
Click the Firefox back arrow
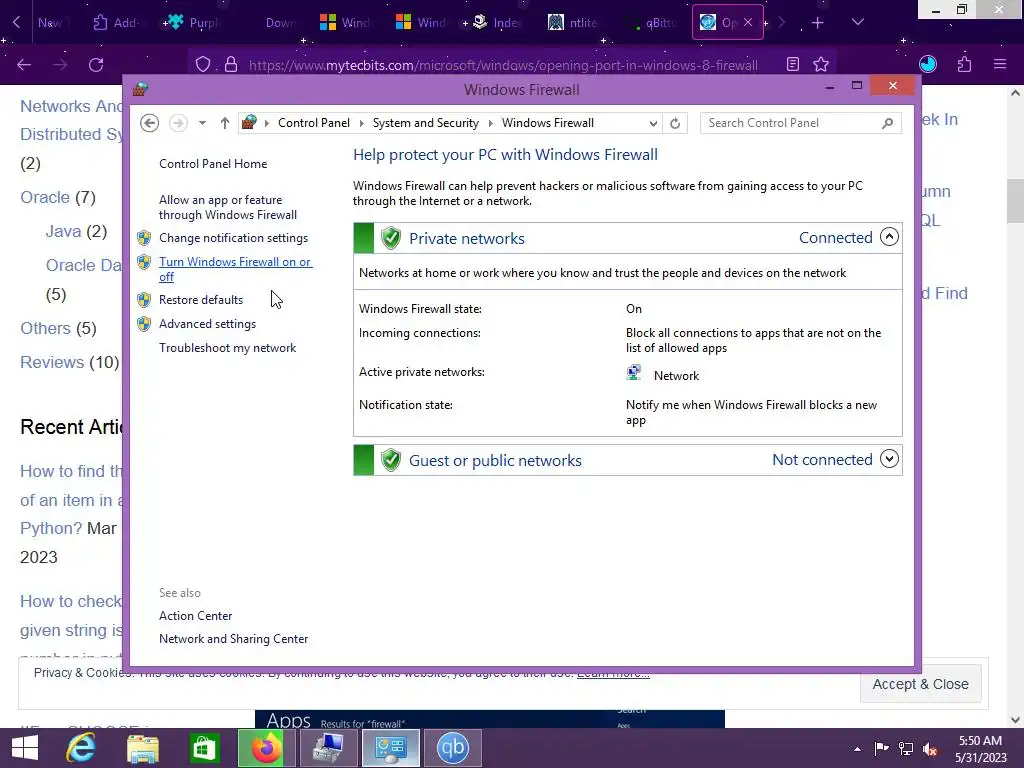[24, 65]
